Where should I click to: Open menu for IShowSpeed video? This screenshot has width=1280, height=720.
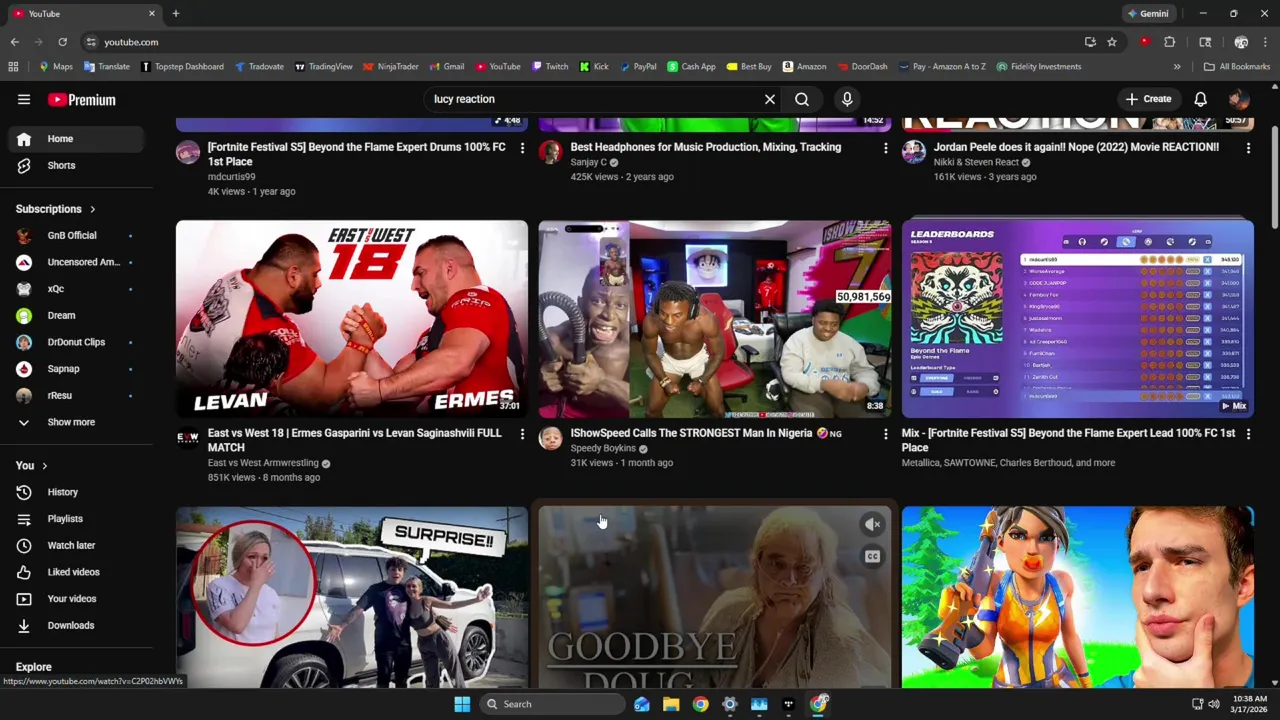click(885, 434)
